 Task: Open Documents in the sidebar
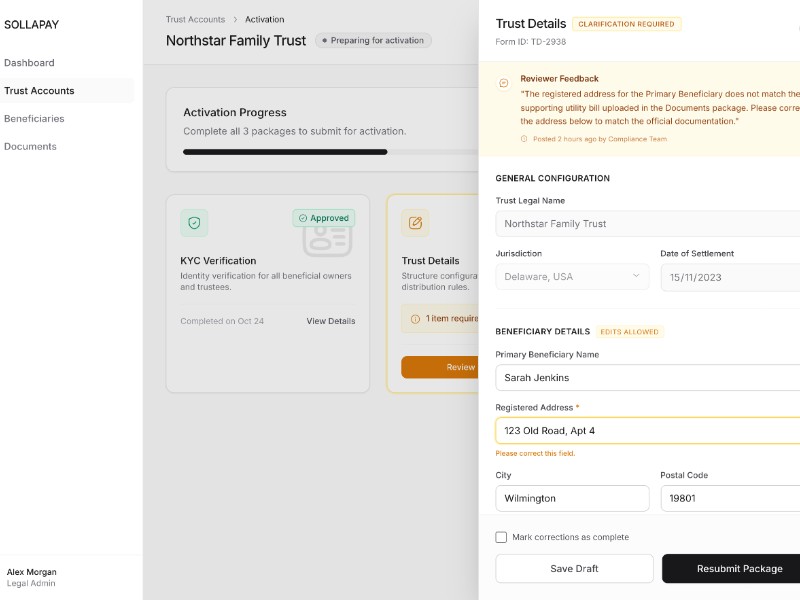tap(30, 147)
